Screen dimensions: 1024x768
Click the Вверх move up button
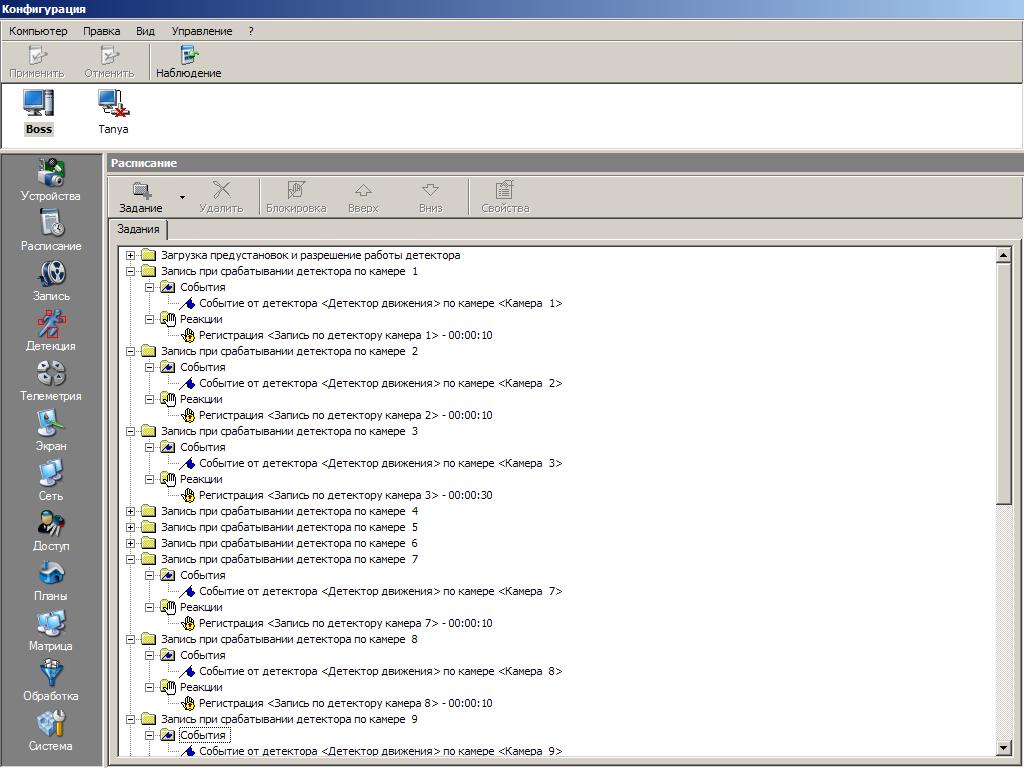(363, 197)
